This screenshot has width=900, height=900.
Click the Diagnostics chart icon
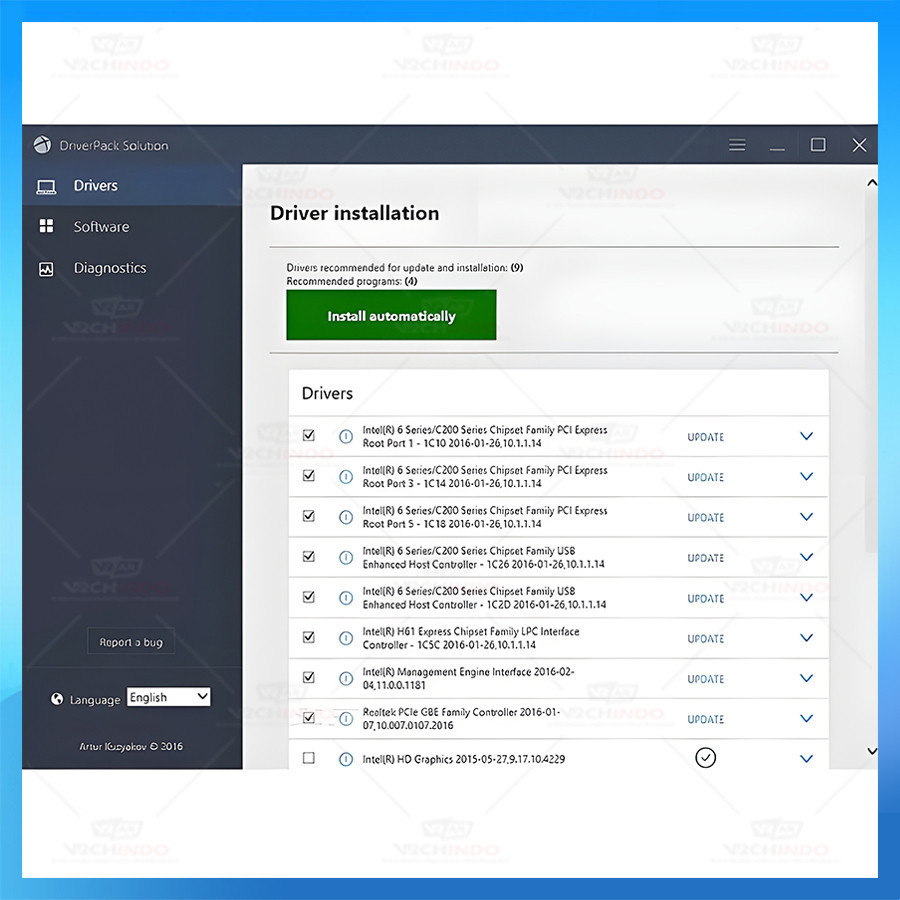[x=46, y=269]
